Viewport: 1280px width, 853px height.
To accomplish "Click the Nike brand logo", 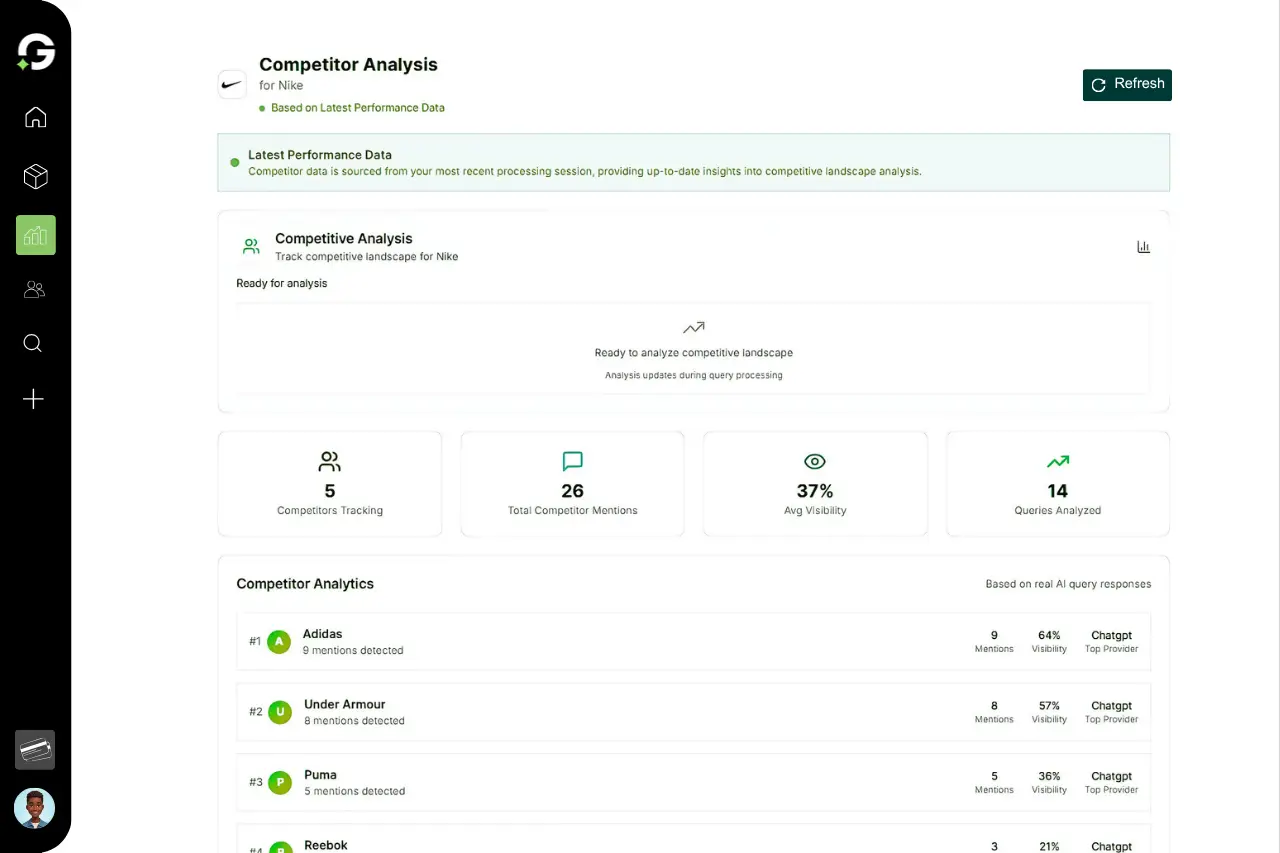I will 232,85.
